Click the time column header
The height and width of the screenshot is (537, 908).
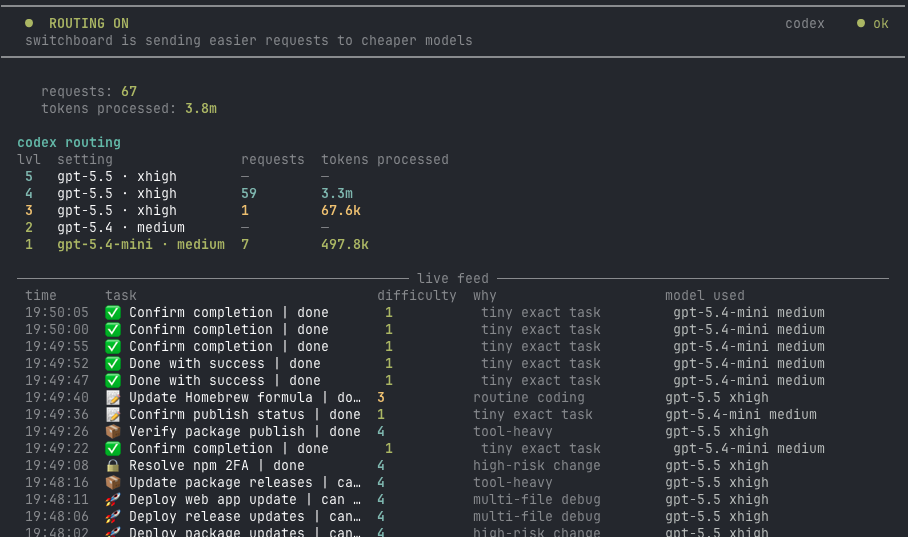41,295
